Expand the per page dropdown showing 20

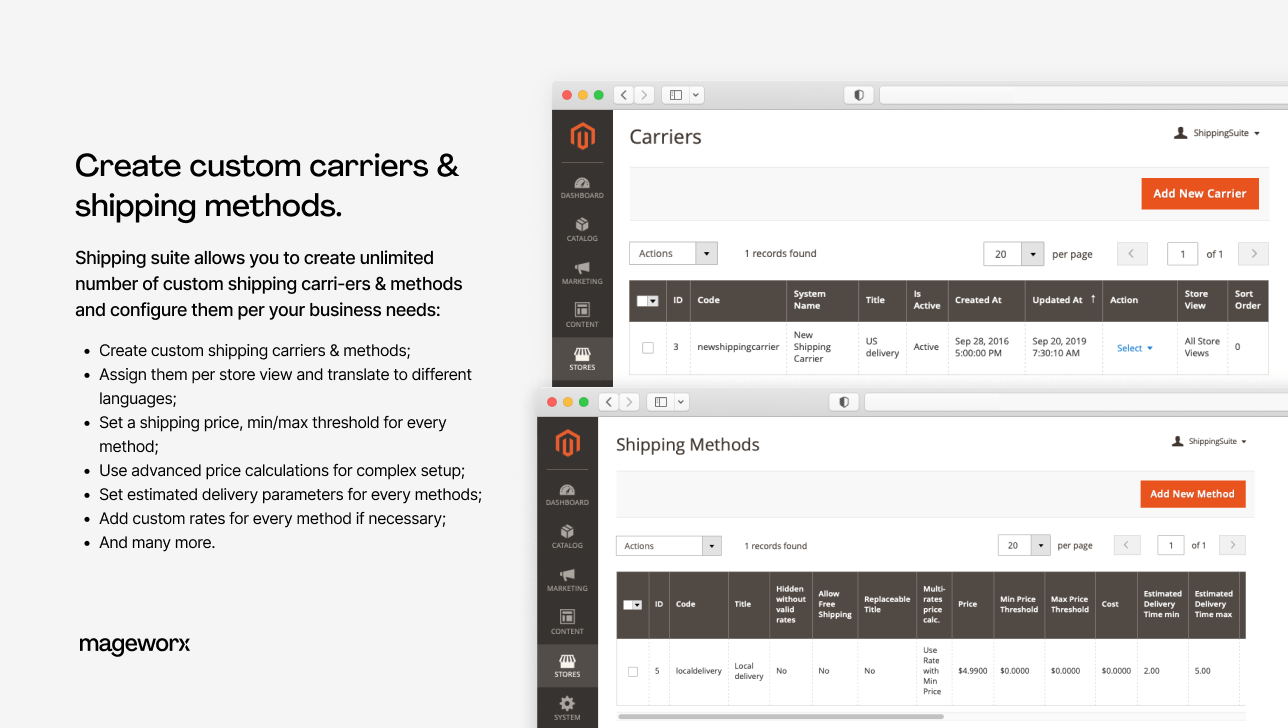(1013, 253)
